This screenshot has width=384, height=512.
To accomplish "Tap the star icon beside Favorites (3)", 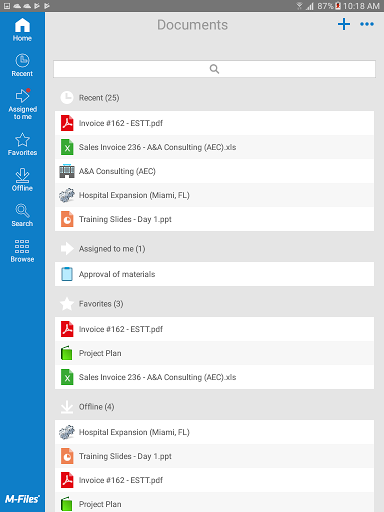I will pos(67,304).
